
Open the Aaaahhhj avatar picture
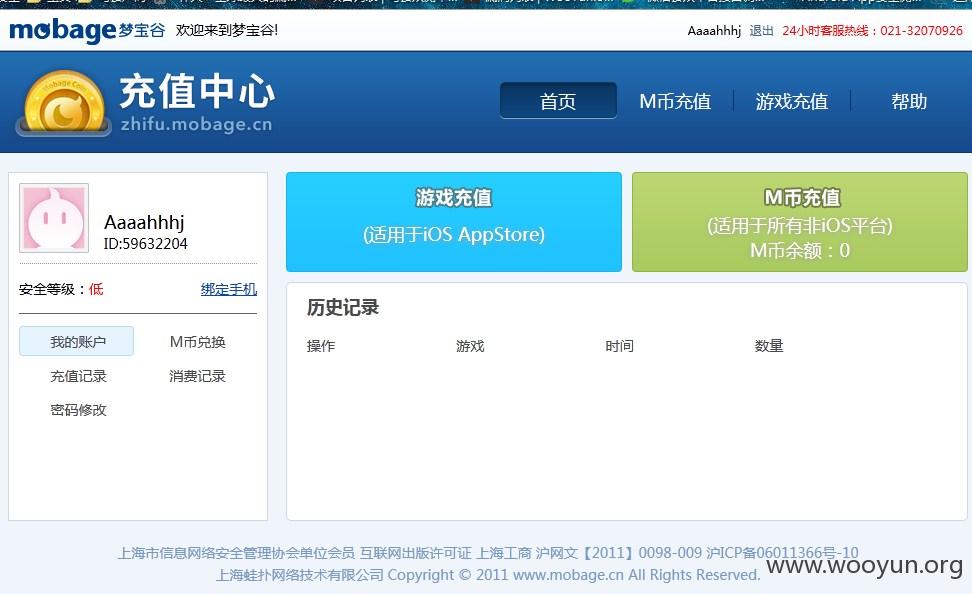click(54, 218)
